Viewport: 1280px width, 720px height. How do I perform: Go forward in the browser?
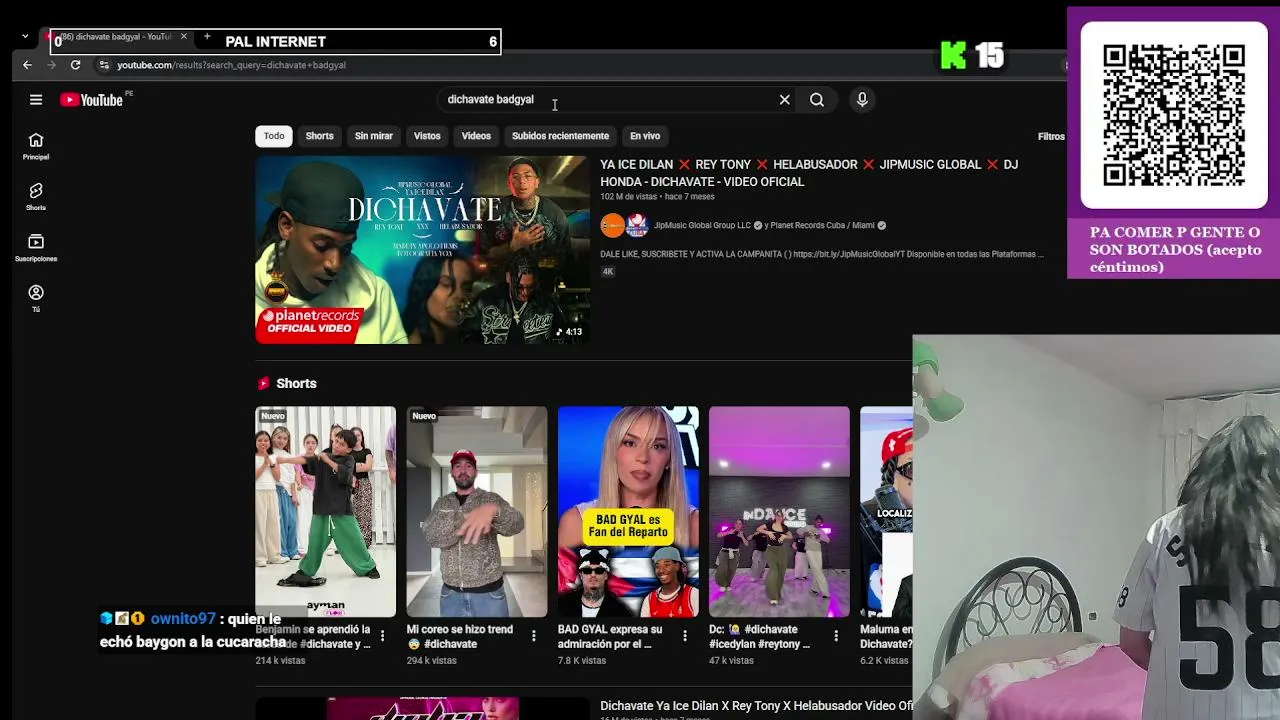51,65
